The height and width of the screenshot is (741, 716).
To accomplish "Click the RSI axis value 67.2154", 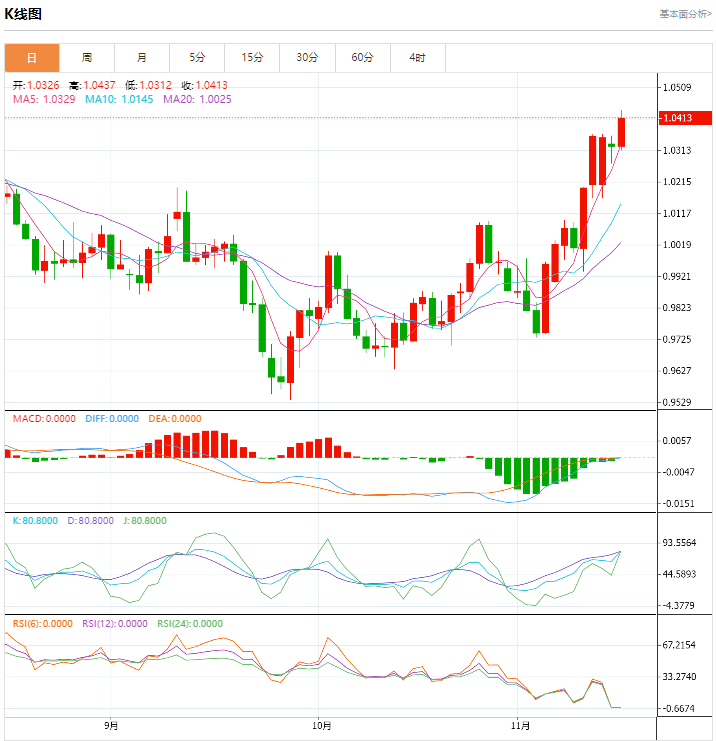I will point(679,645).
